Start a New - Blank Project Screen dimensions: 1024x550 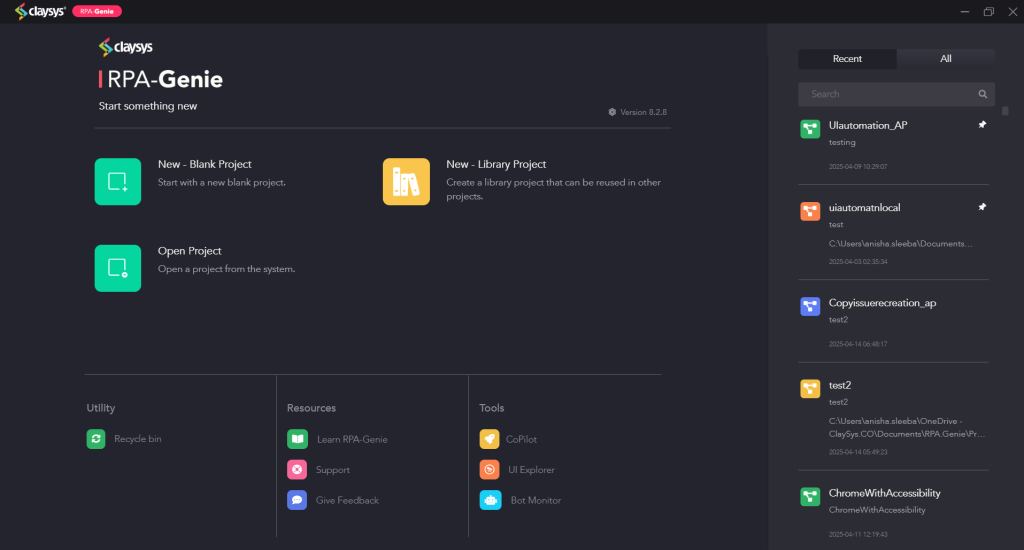point(204,164)
